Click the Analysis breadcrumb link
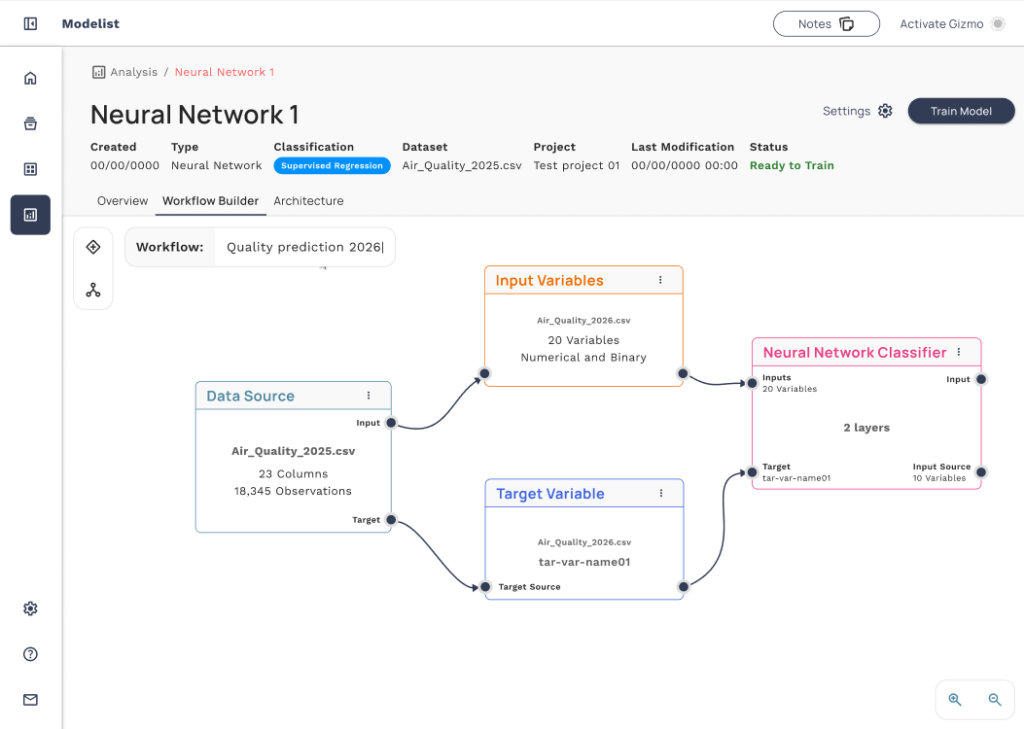1024x729 pixels. coord(133,72)
